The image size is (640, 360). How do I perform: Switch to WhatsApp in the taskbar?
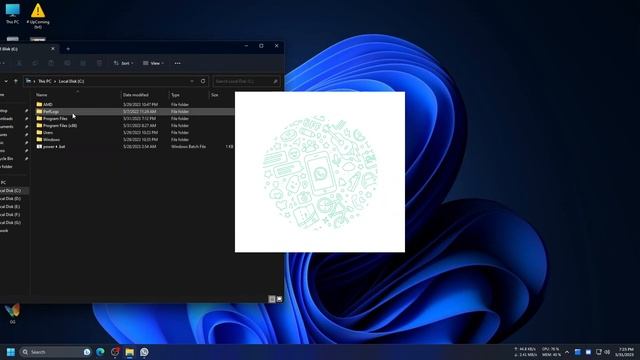144,352
